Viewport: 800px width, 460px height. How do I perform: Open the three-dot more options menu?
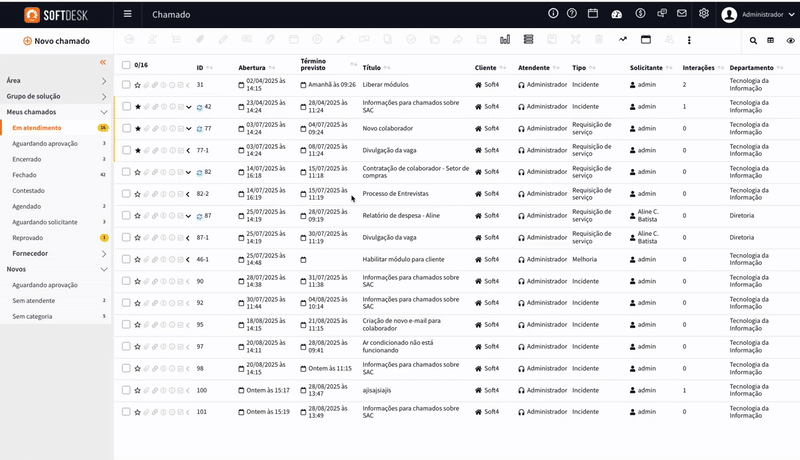coord(689,40)
